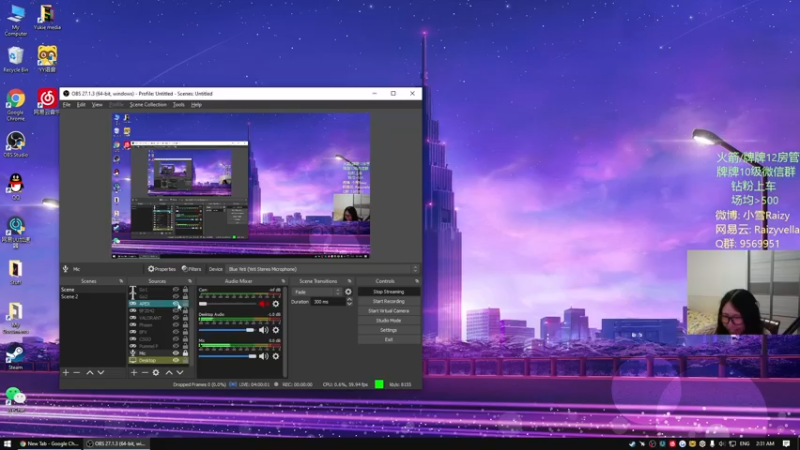Open the Scene Collection menu
Viewport: 800px width, 450px height.
click(148, 105)
